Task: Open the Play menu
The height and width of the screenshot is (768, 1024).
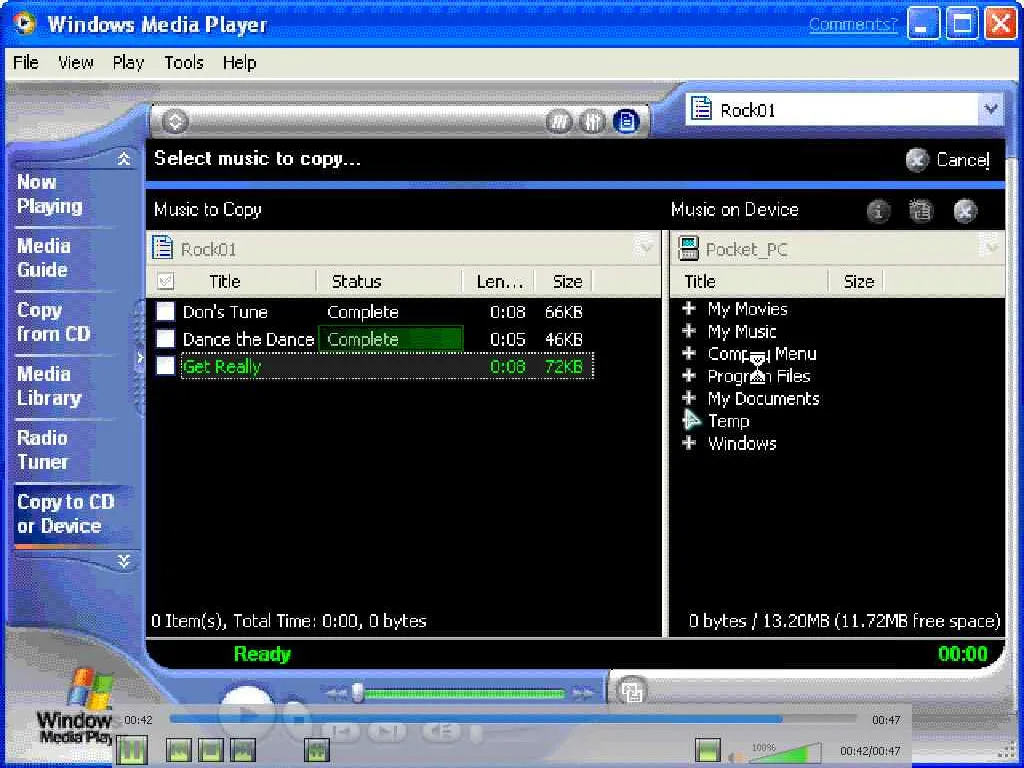Action: [128, 63]
